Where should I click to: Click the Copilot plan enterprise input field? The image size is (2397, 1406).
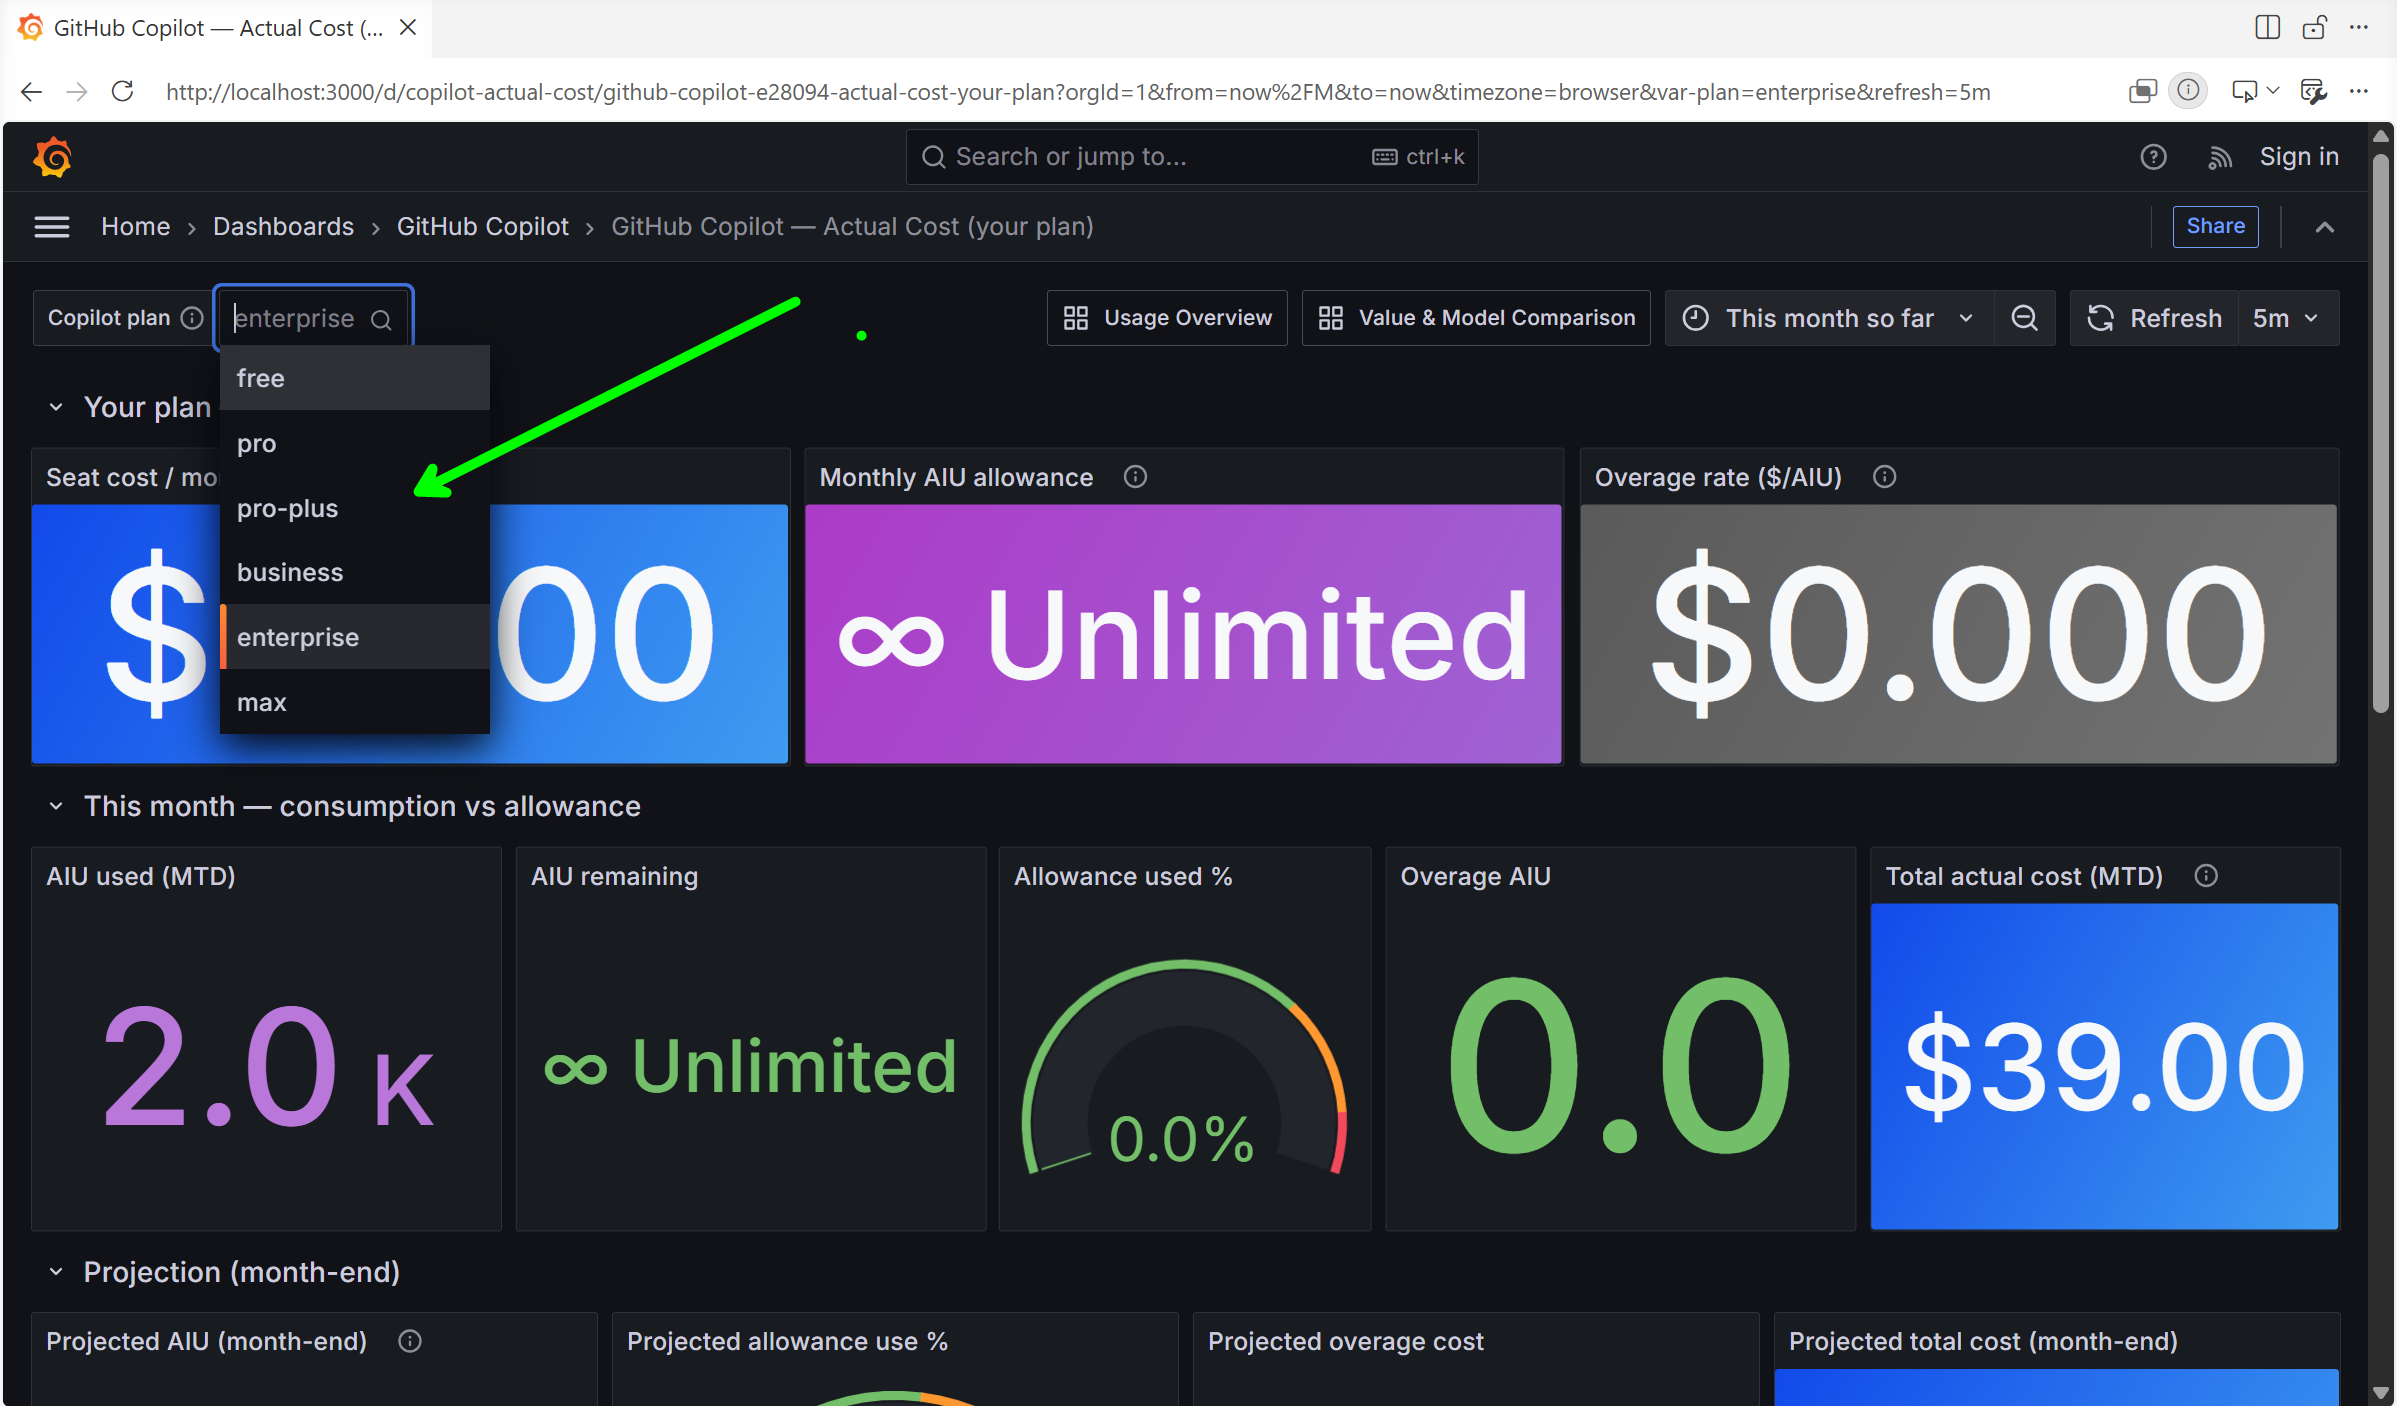click(x=314, y=318)
